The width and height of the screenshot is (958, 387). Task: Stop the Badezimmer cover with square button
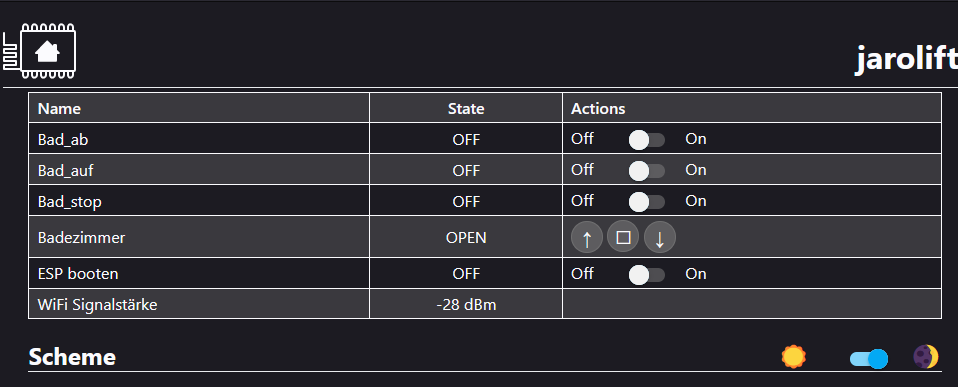[623, 237]
